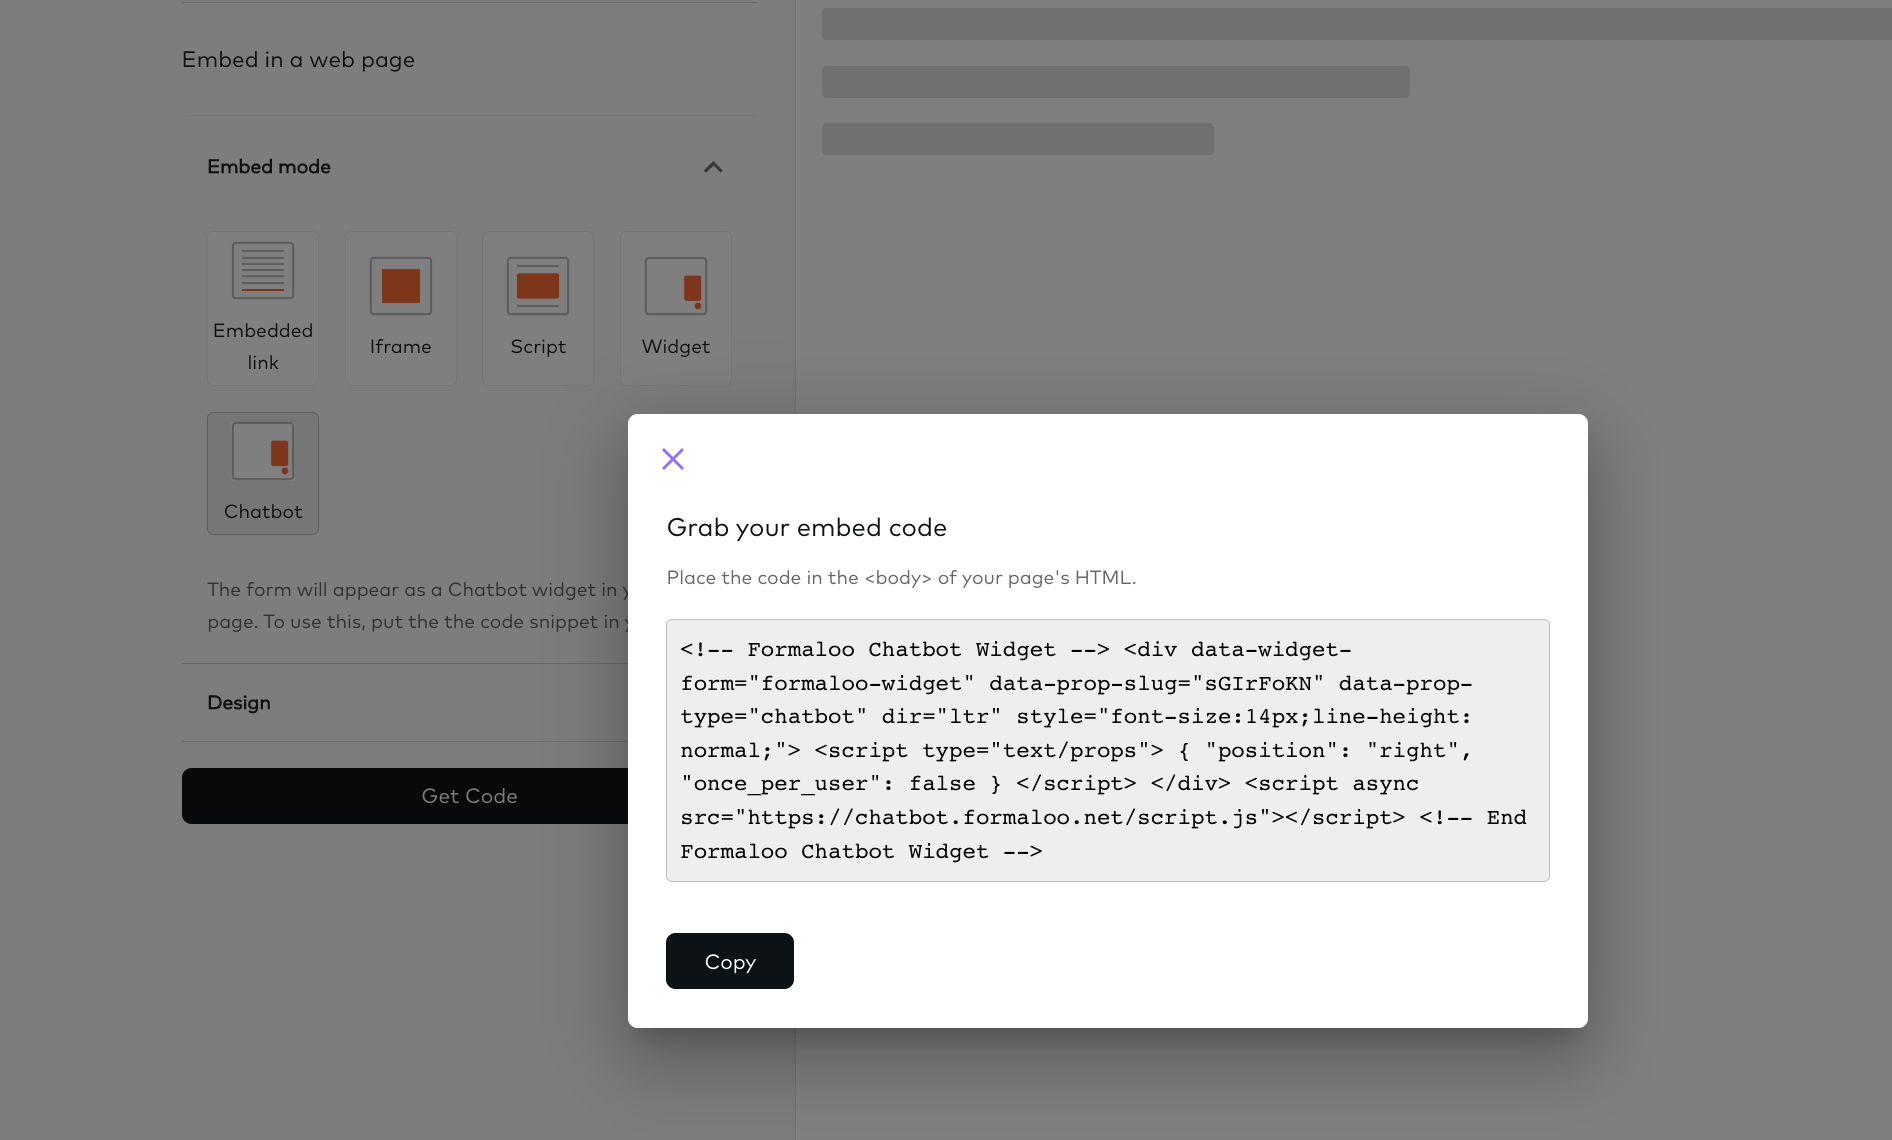Select the Embedded link embed mode

tap(263, 308)
